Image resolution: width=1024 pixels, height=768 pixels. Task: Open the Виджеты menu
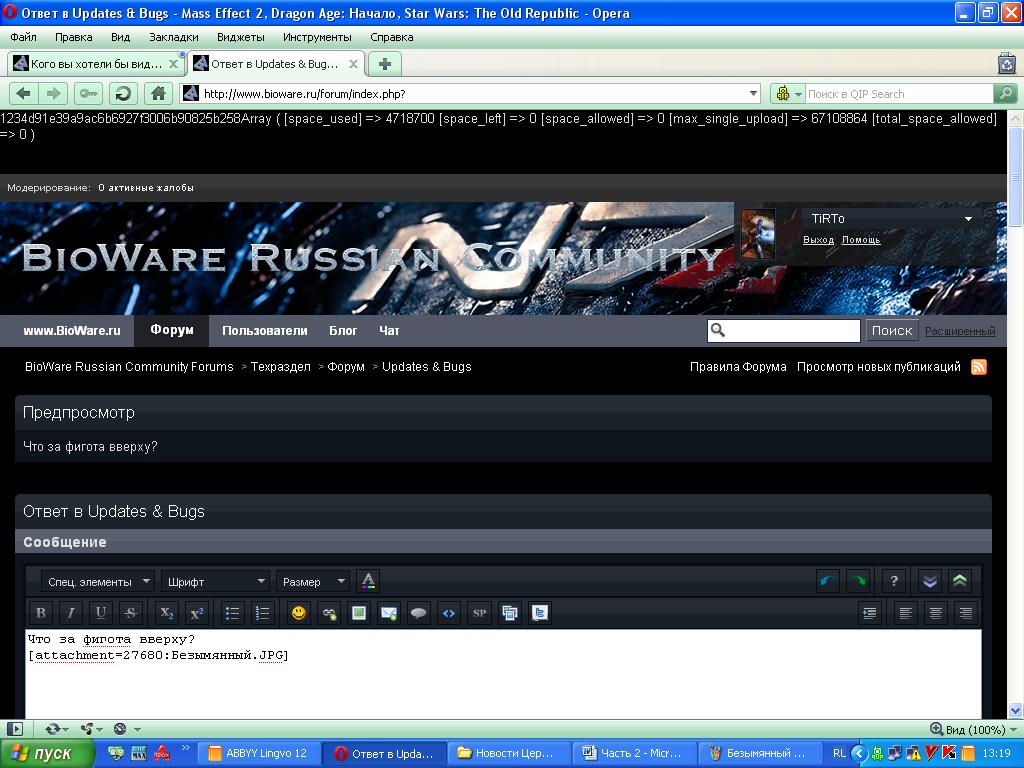click(240, 37)
